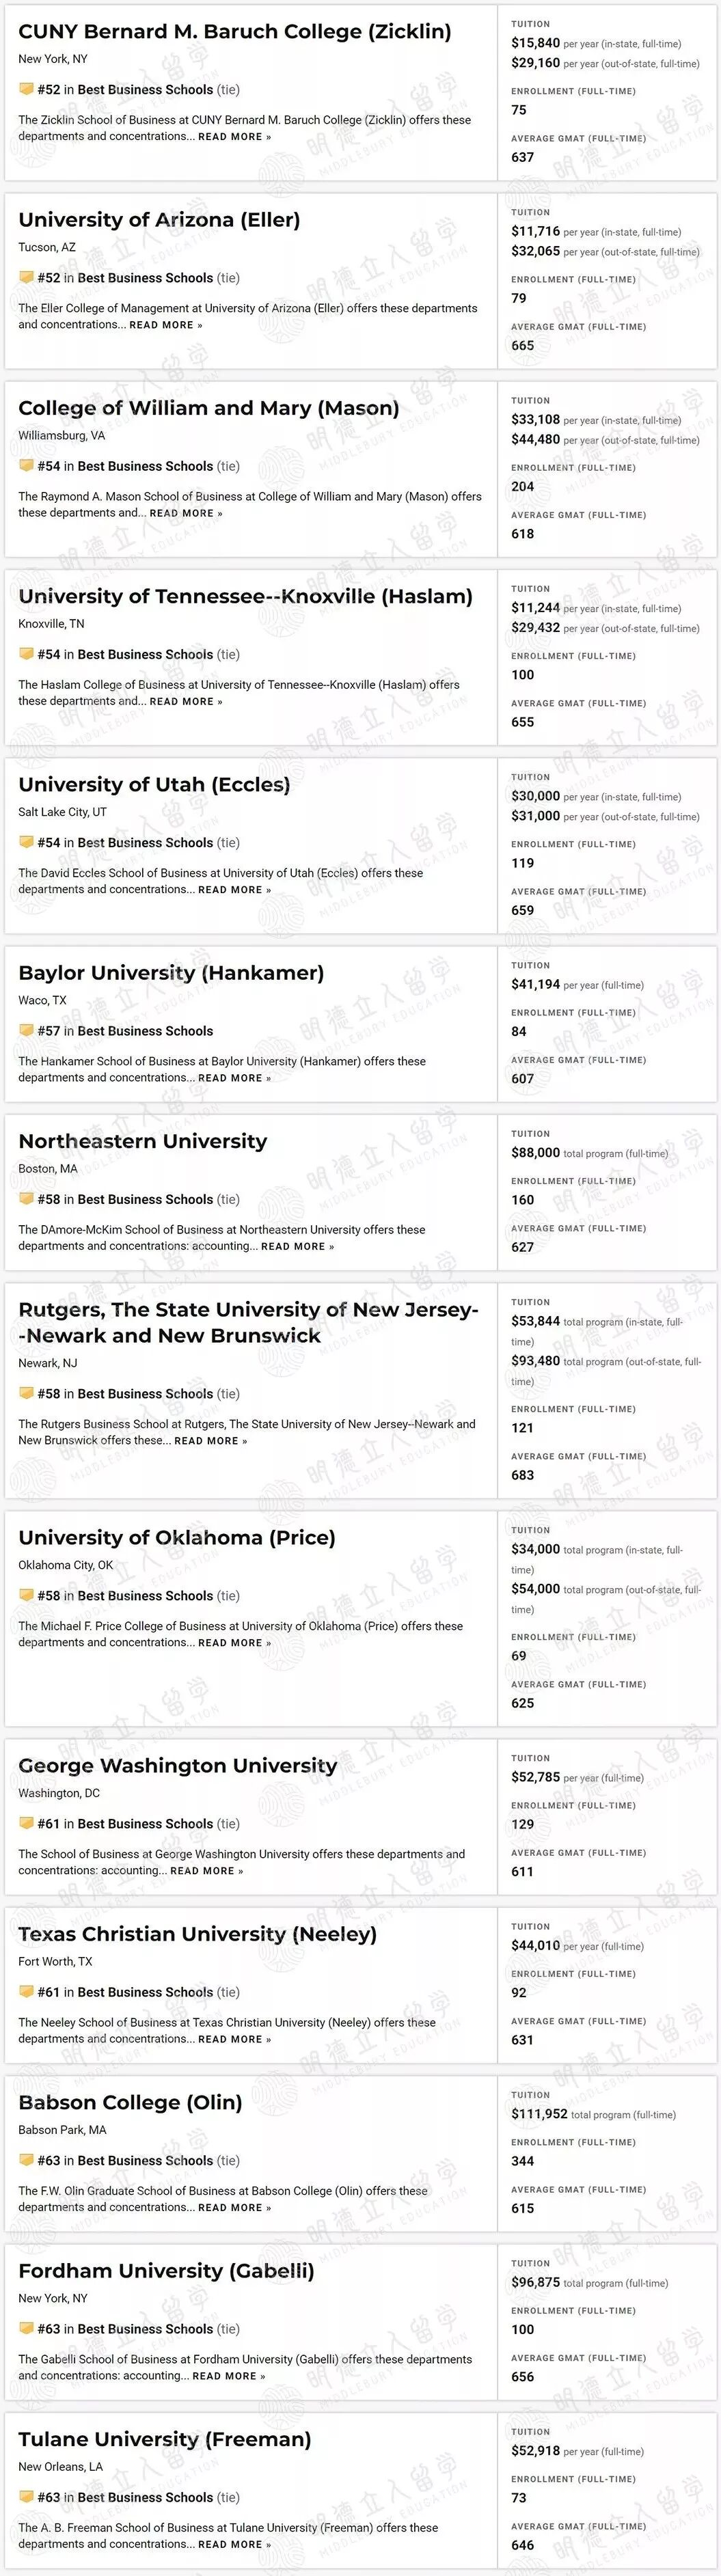Click the ranking badge for Babson College #63
Image resolution: width=721 pixels, height=2576 pixels.
(26, 2160)
